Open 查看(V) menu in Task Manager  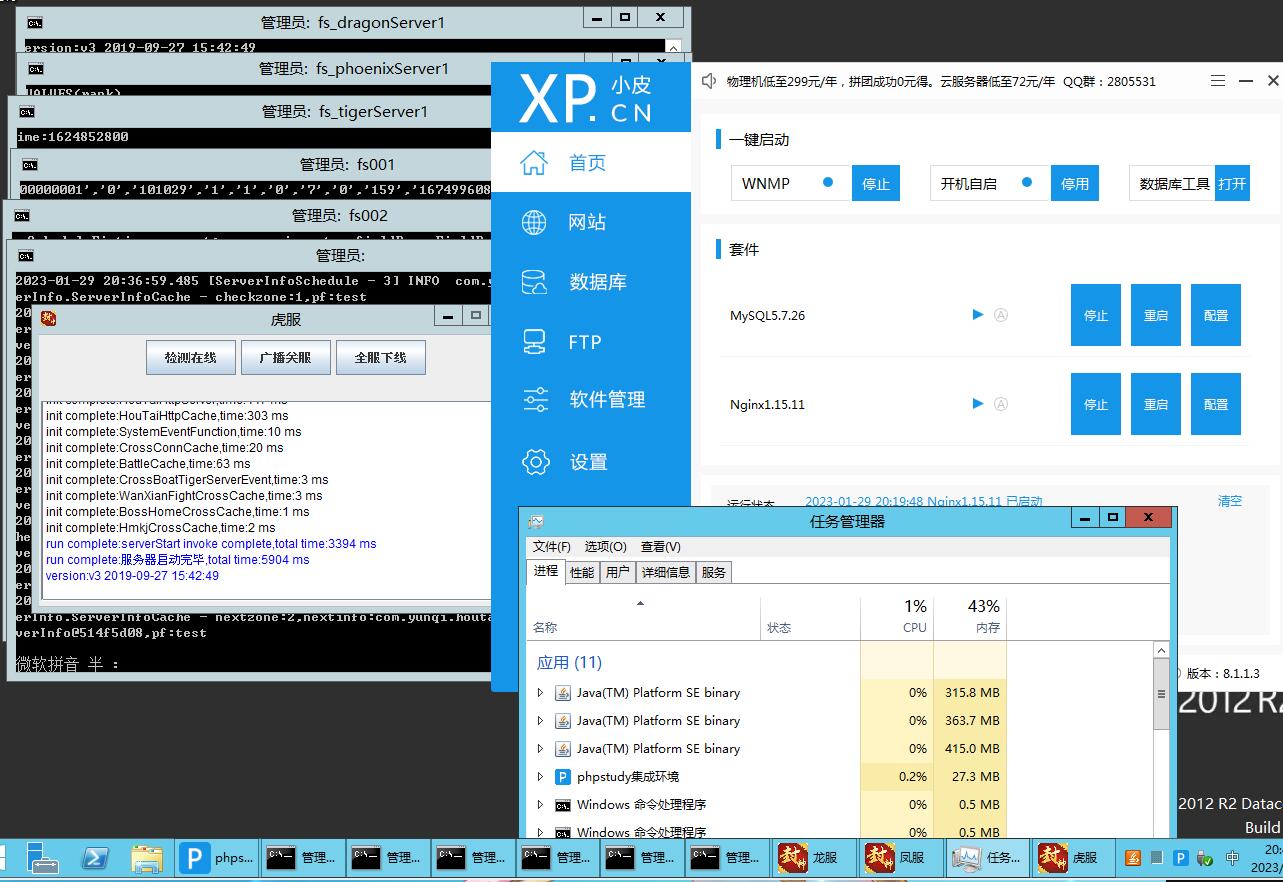coord(661,547)
